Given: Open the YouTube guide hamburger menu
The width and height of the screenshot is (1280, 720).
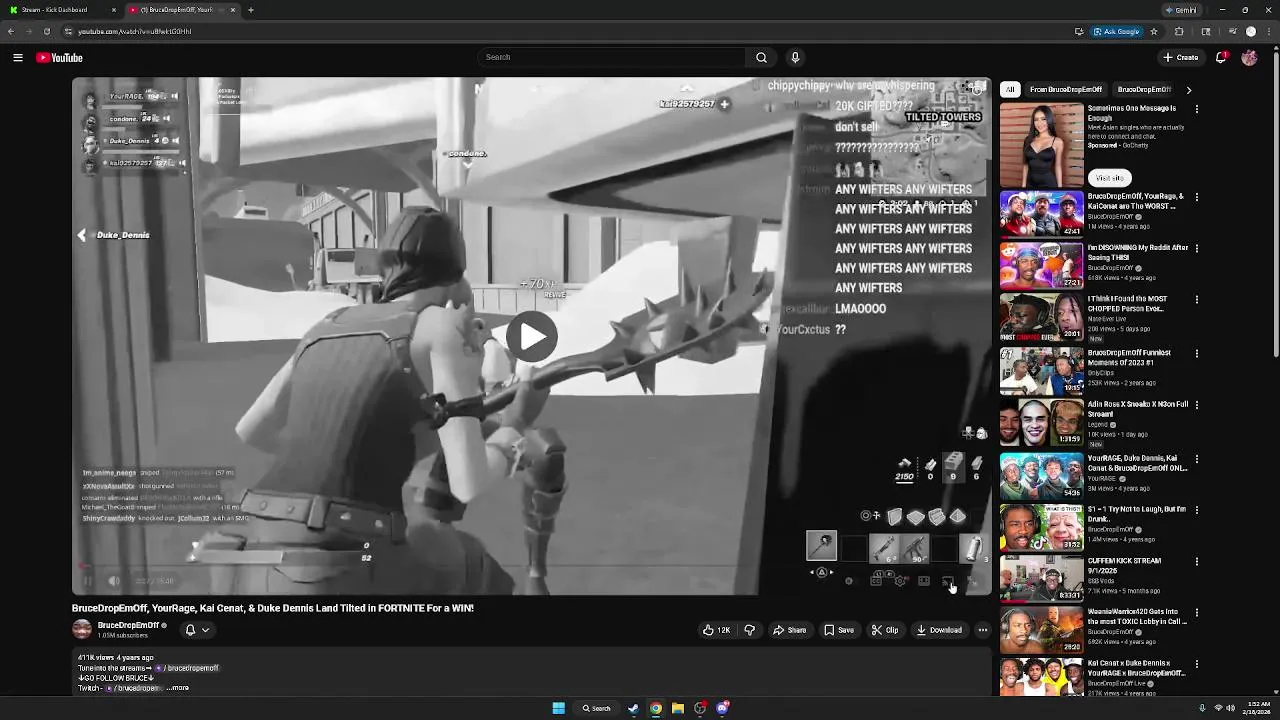Looking at the screenshot, I should pyautogui.click(x=18, y=58).
